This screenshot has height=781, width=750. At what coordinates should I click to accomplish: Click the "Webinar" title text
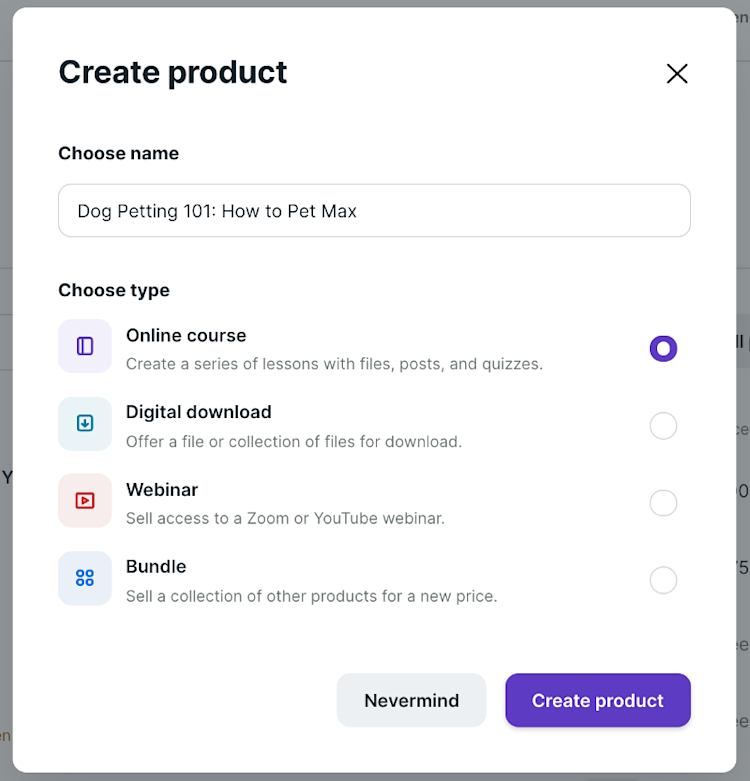click(x=162, y=489)
